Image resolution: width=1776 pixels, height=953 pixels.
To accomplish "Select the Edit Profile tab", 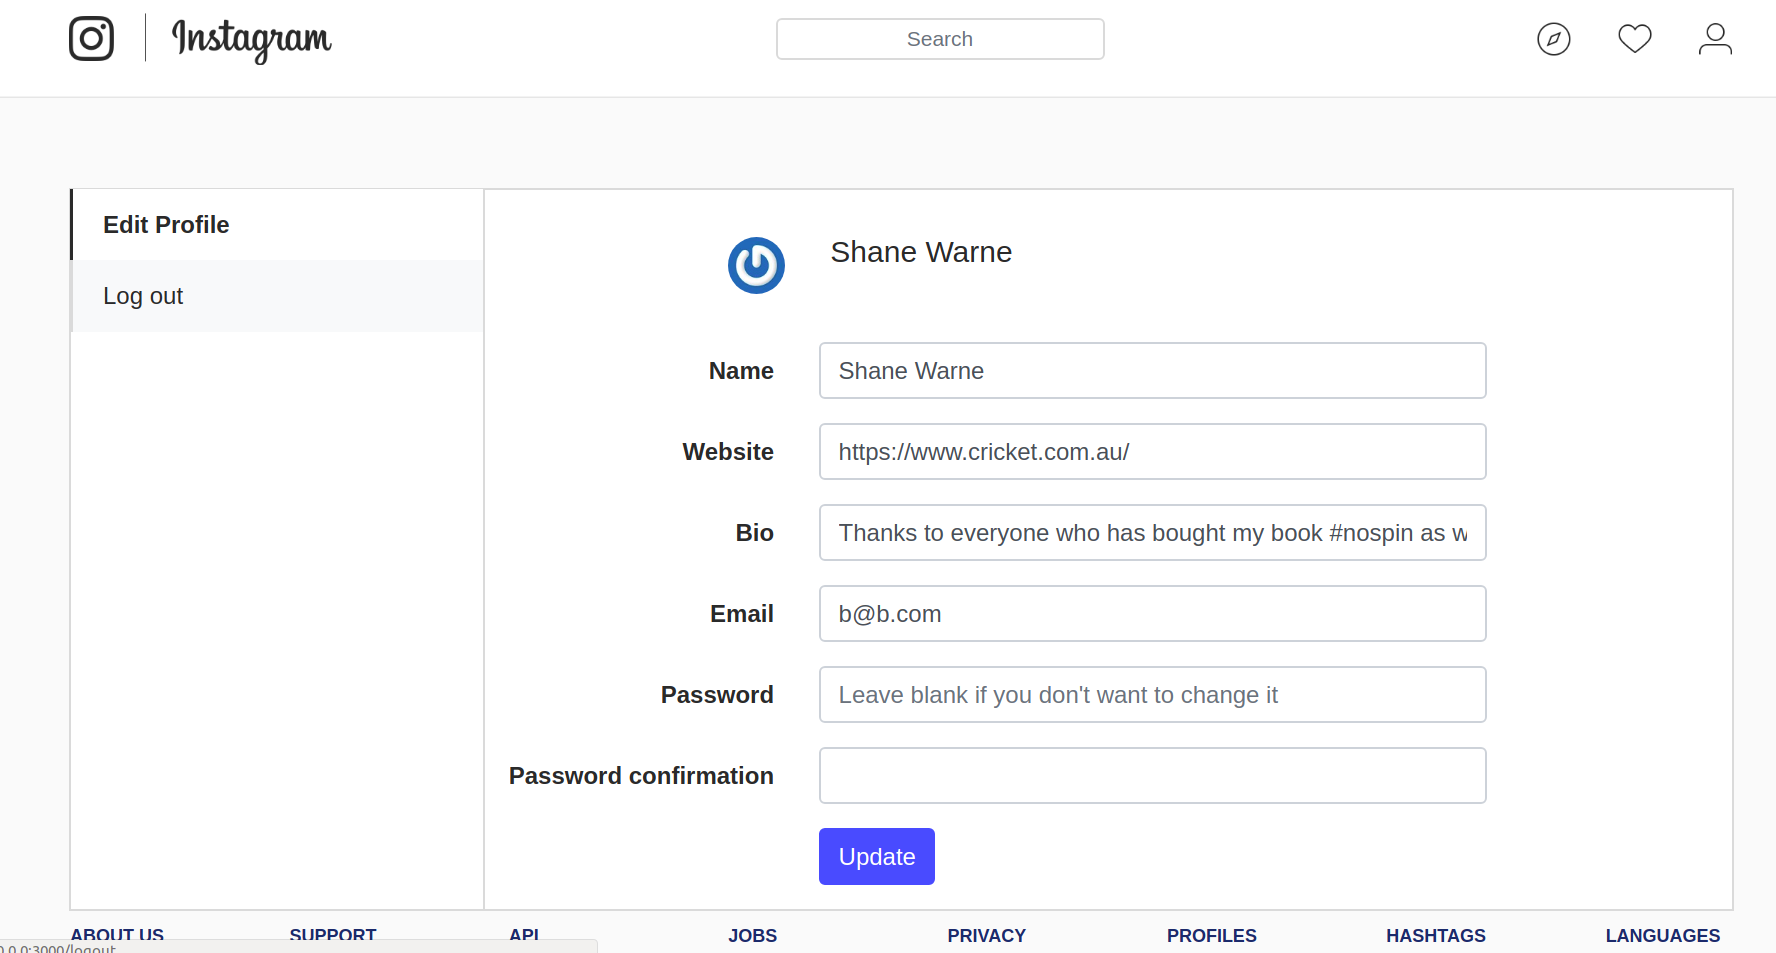I will coord(277,225).
